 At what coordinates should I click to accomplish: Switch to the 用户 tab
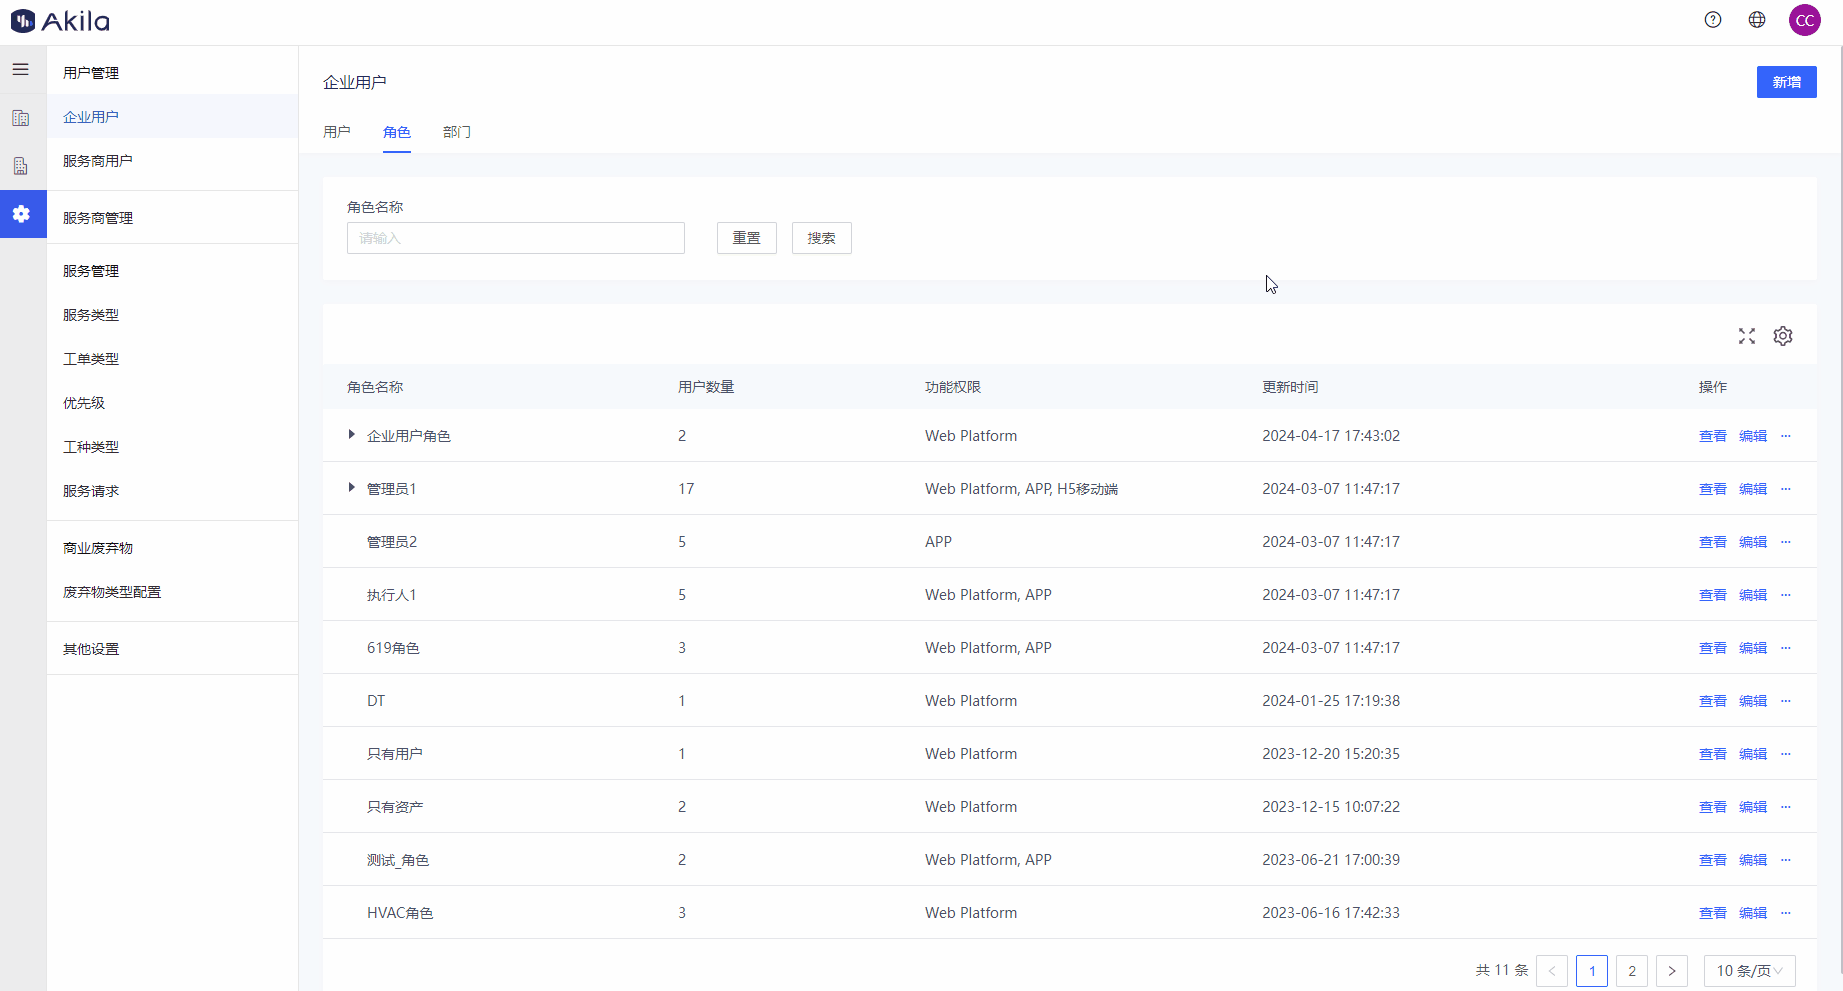tap(337, 132)
